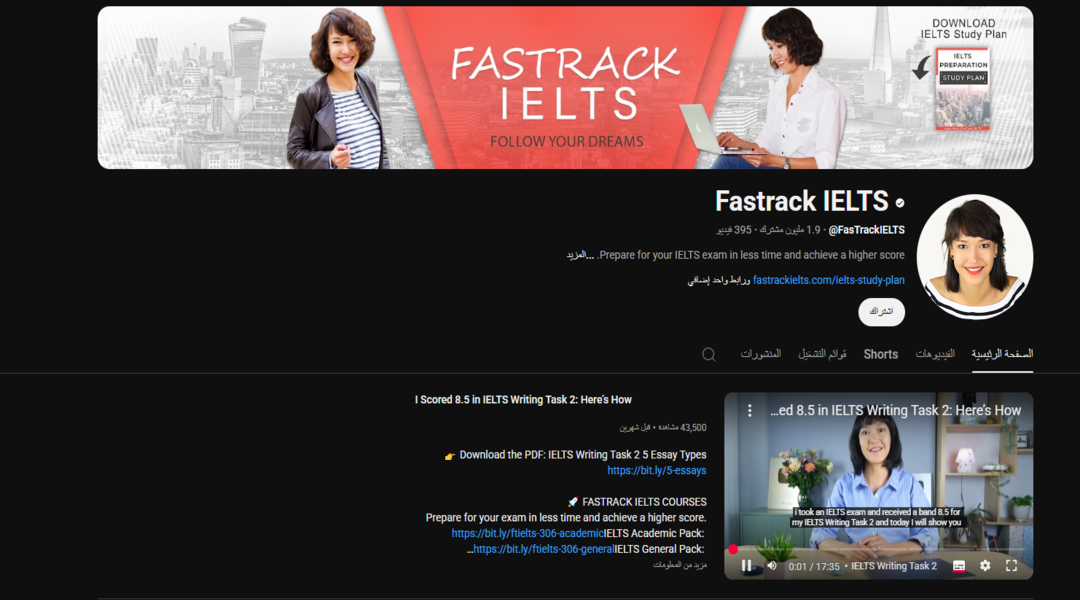Search the channel with magnifier icon
The height and width of the screenshot is (600, 1080).
(709, 355)
